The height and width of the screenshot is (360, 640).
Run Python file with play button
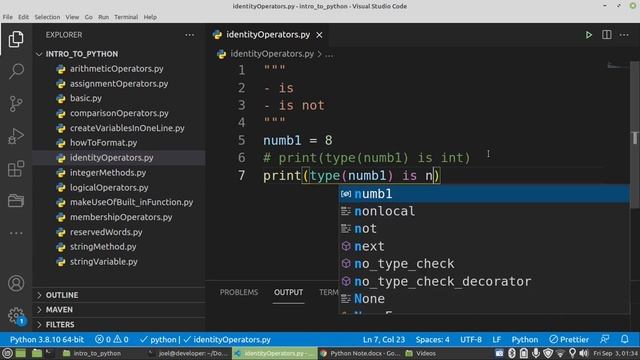pyautogui.click(x=588, y=35)
